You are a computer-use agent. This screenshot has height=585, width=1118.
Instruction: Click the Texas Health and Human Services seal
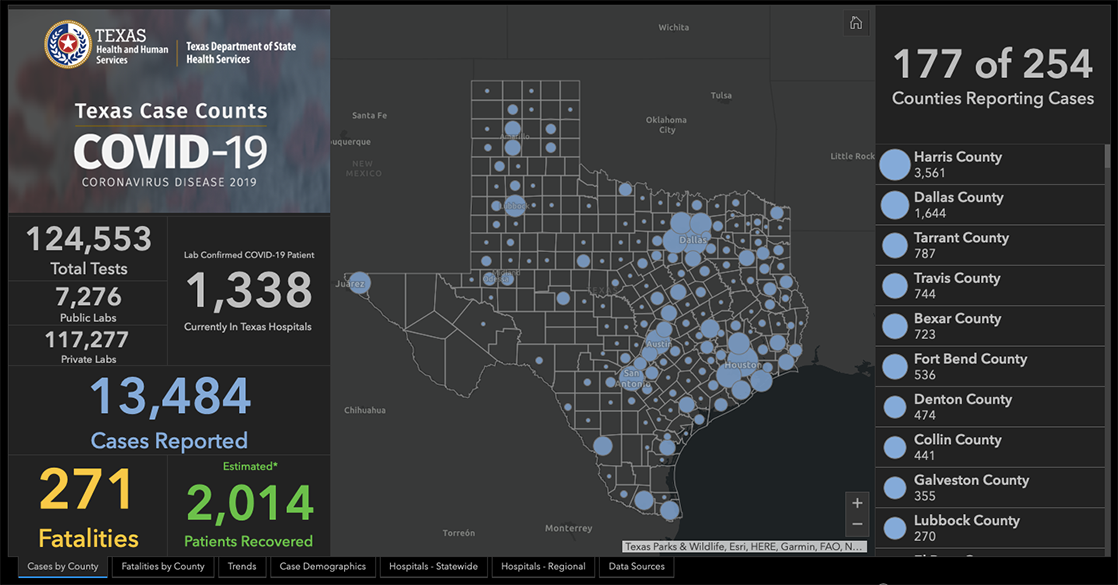pos(67,45)
